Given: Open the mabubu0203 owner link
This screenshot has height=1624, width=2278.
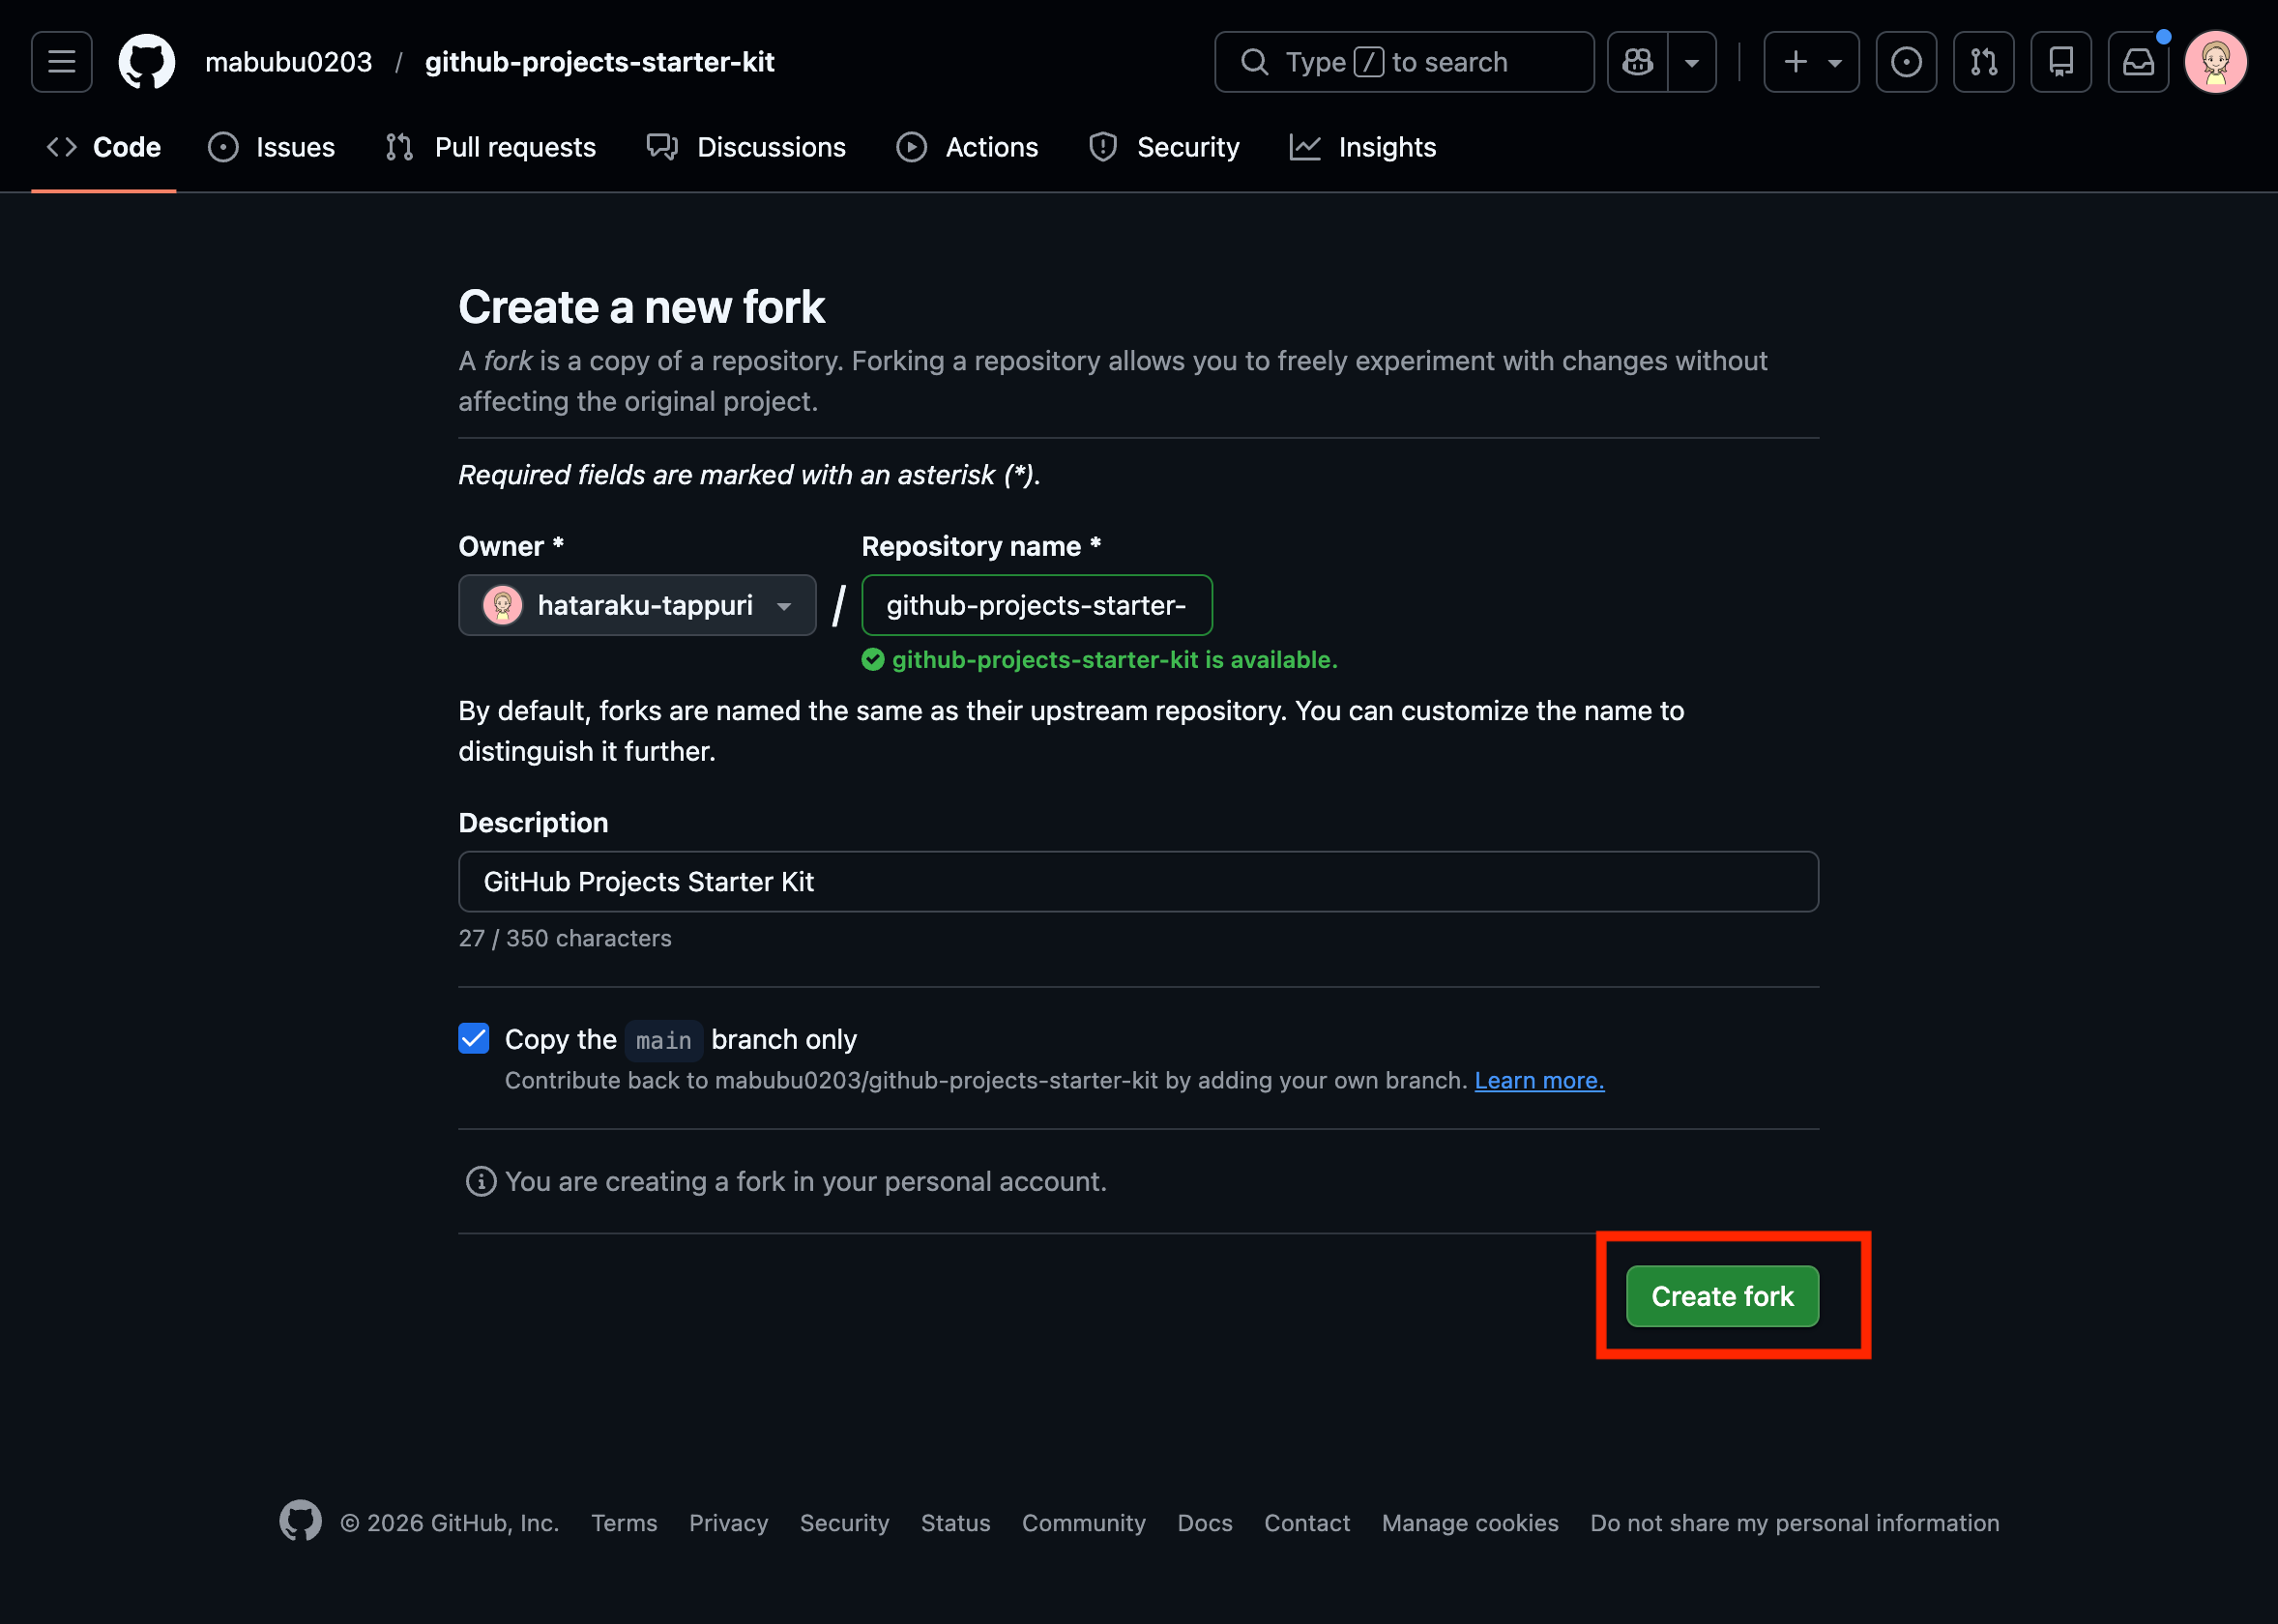Looking at the screenshot, I should point(288,62).
